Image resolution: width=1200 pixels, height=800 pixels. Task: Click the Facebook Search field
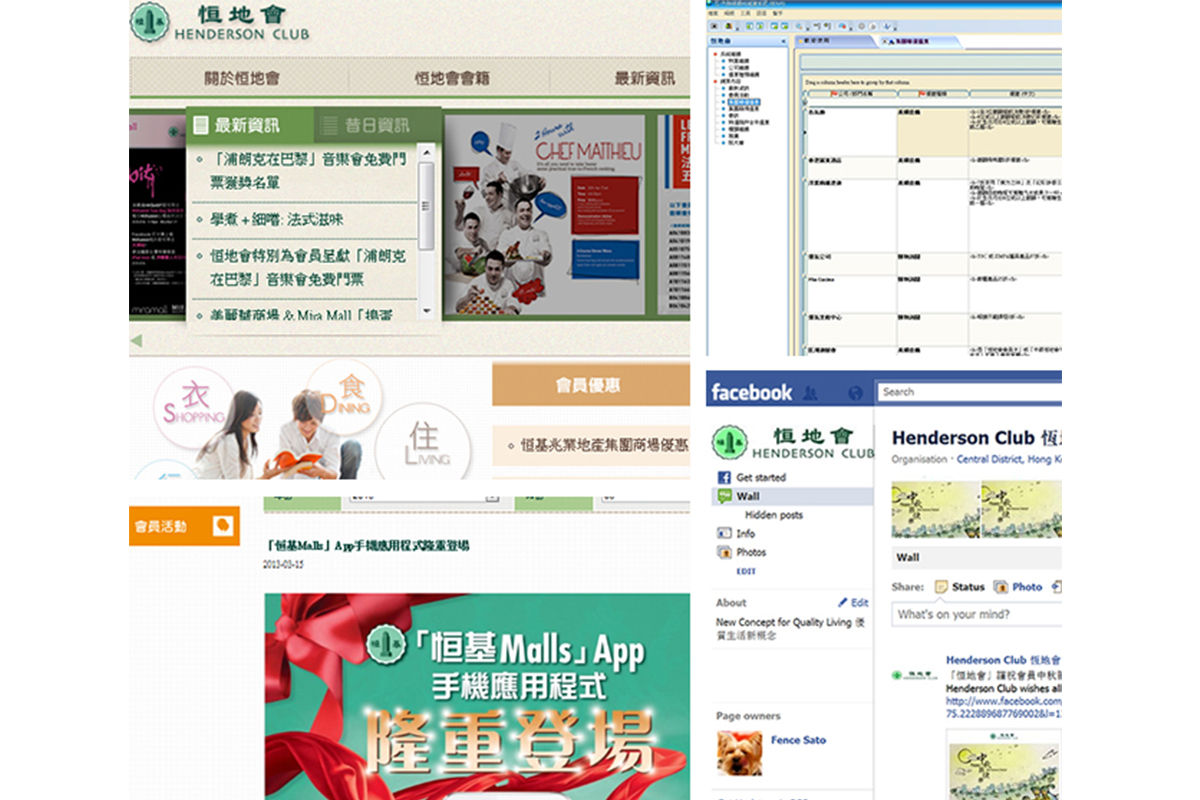point(969,392)
